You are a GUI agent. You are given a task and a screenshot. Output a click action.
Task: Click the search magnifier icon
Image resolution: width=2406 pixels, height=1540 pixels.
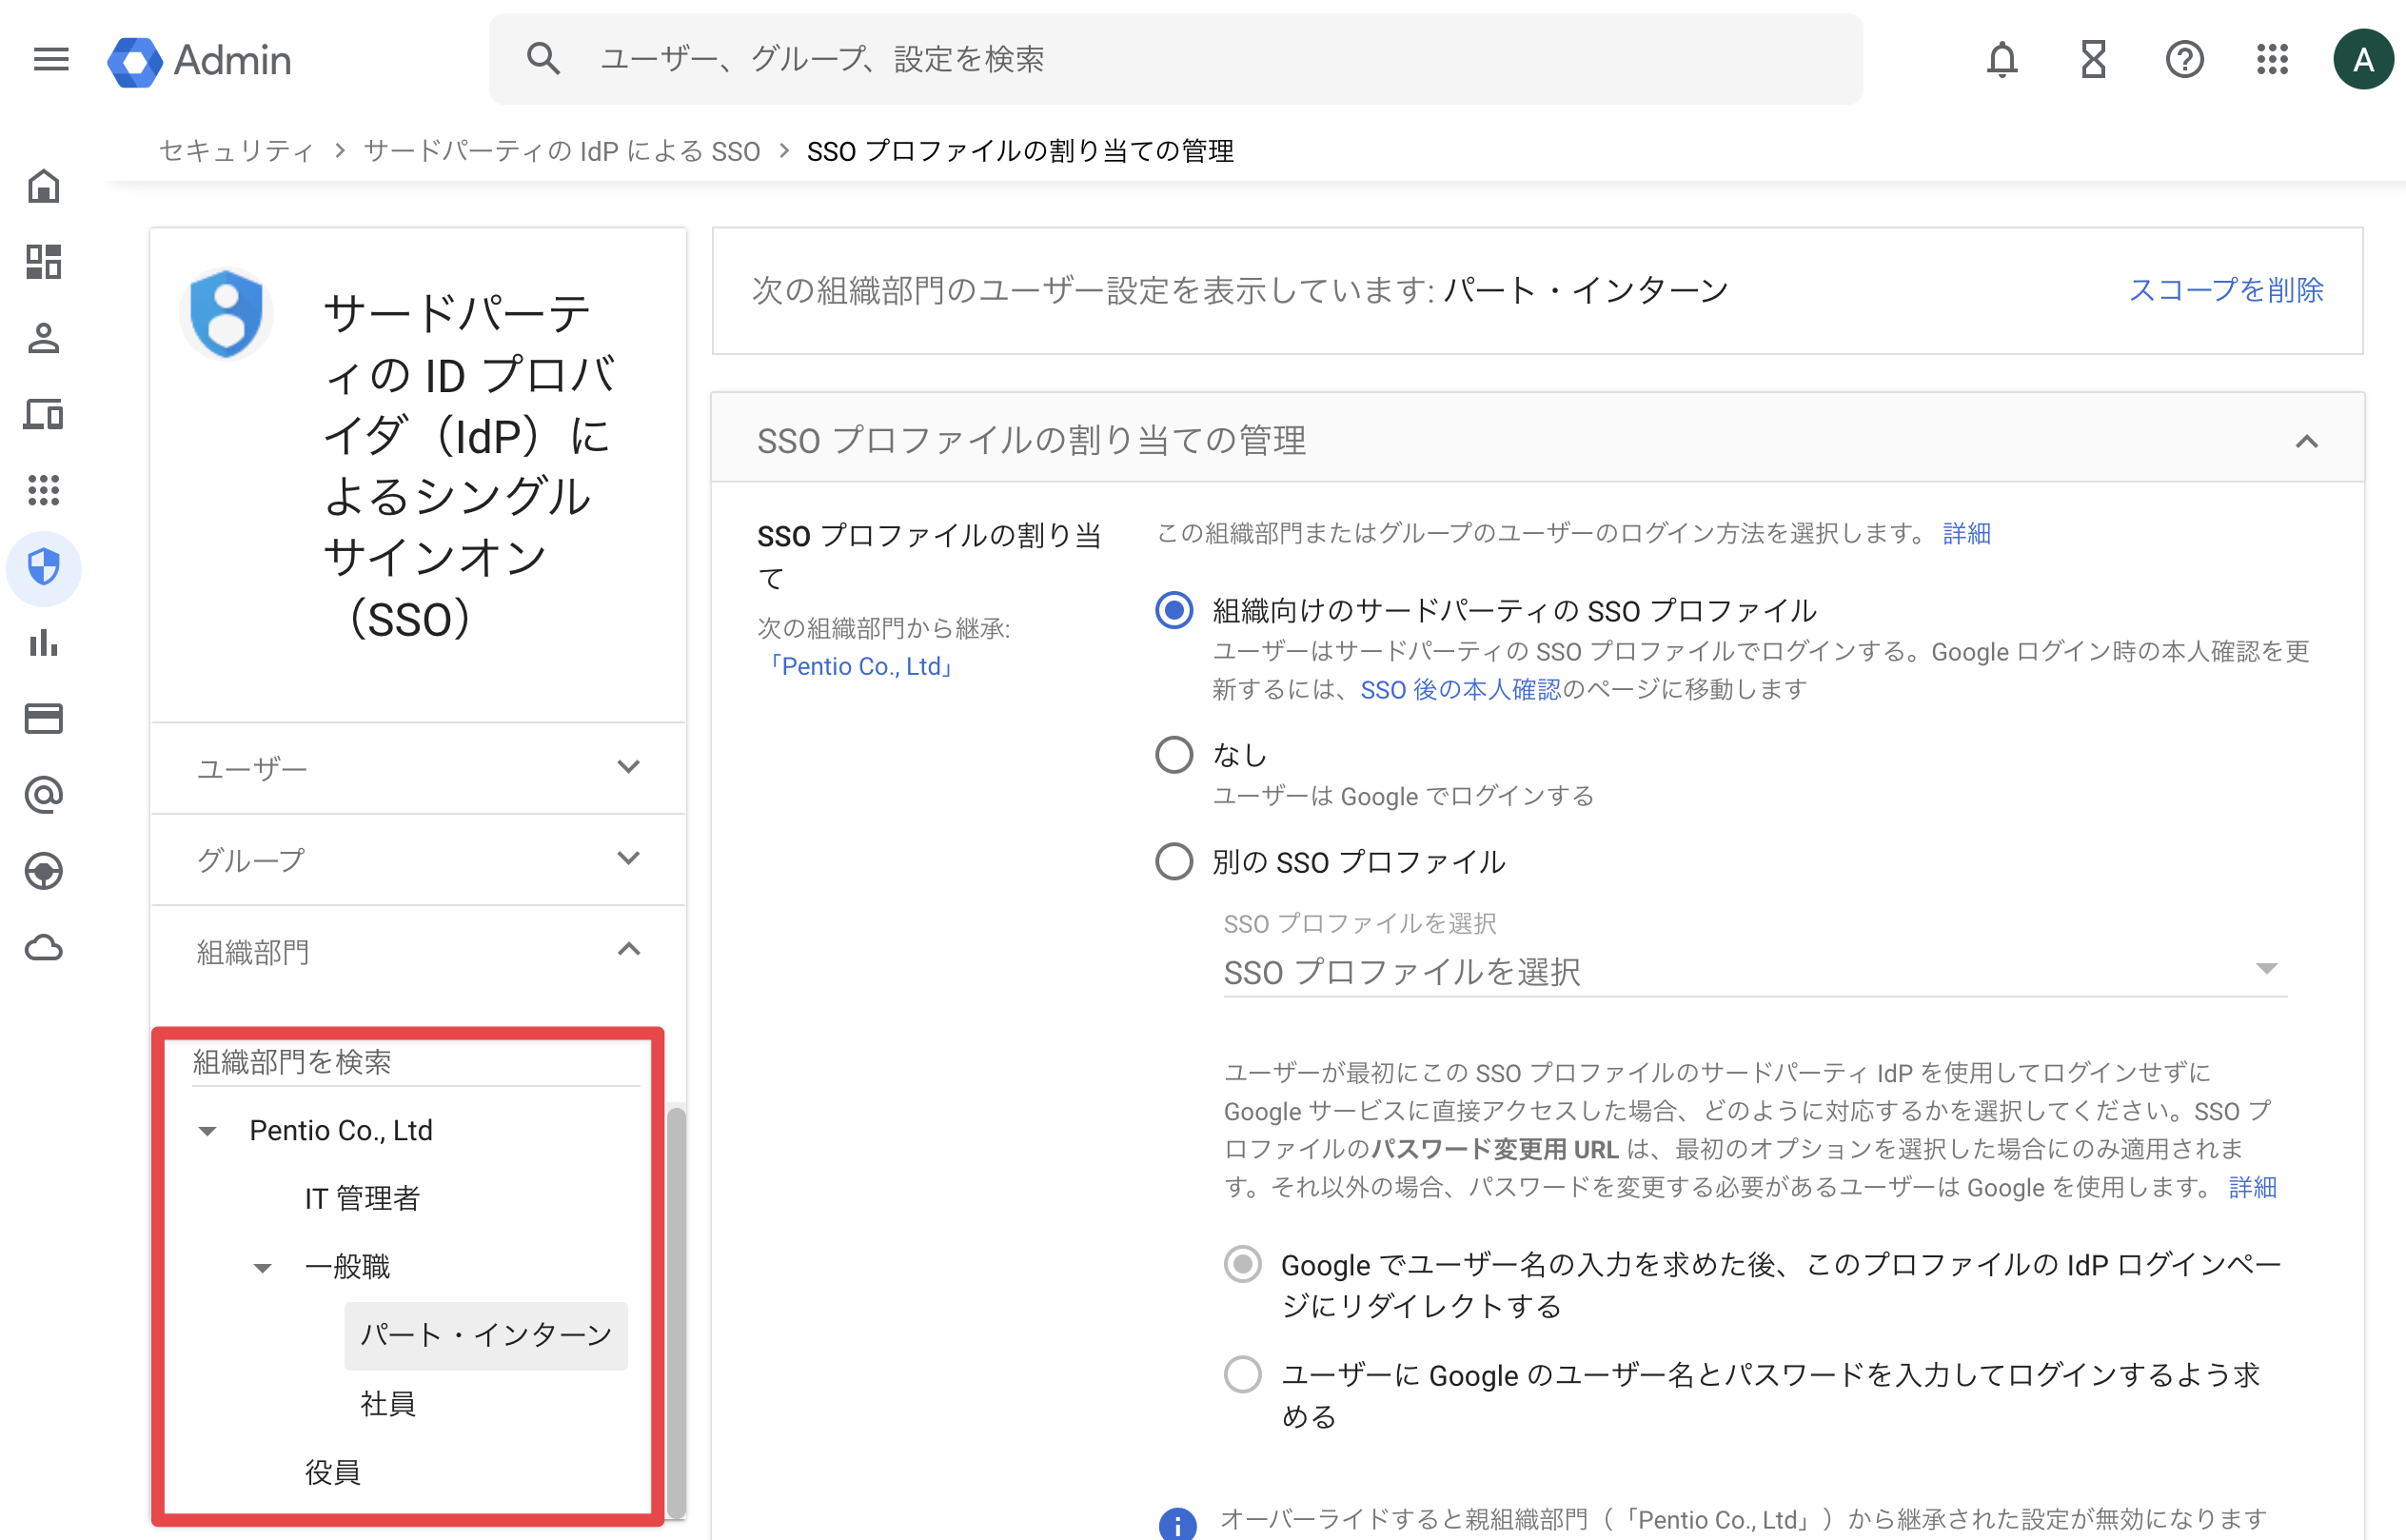pos(543,59)
